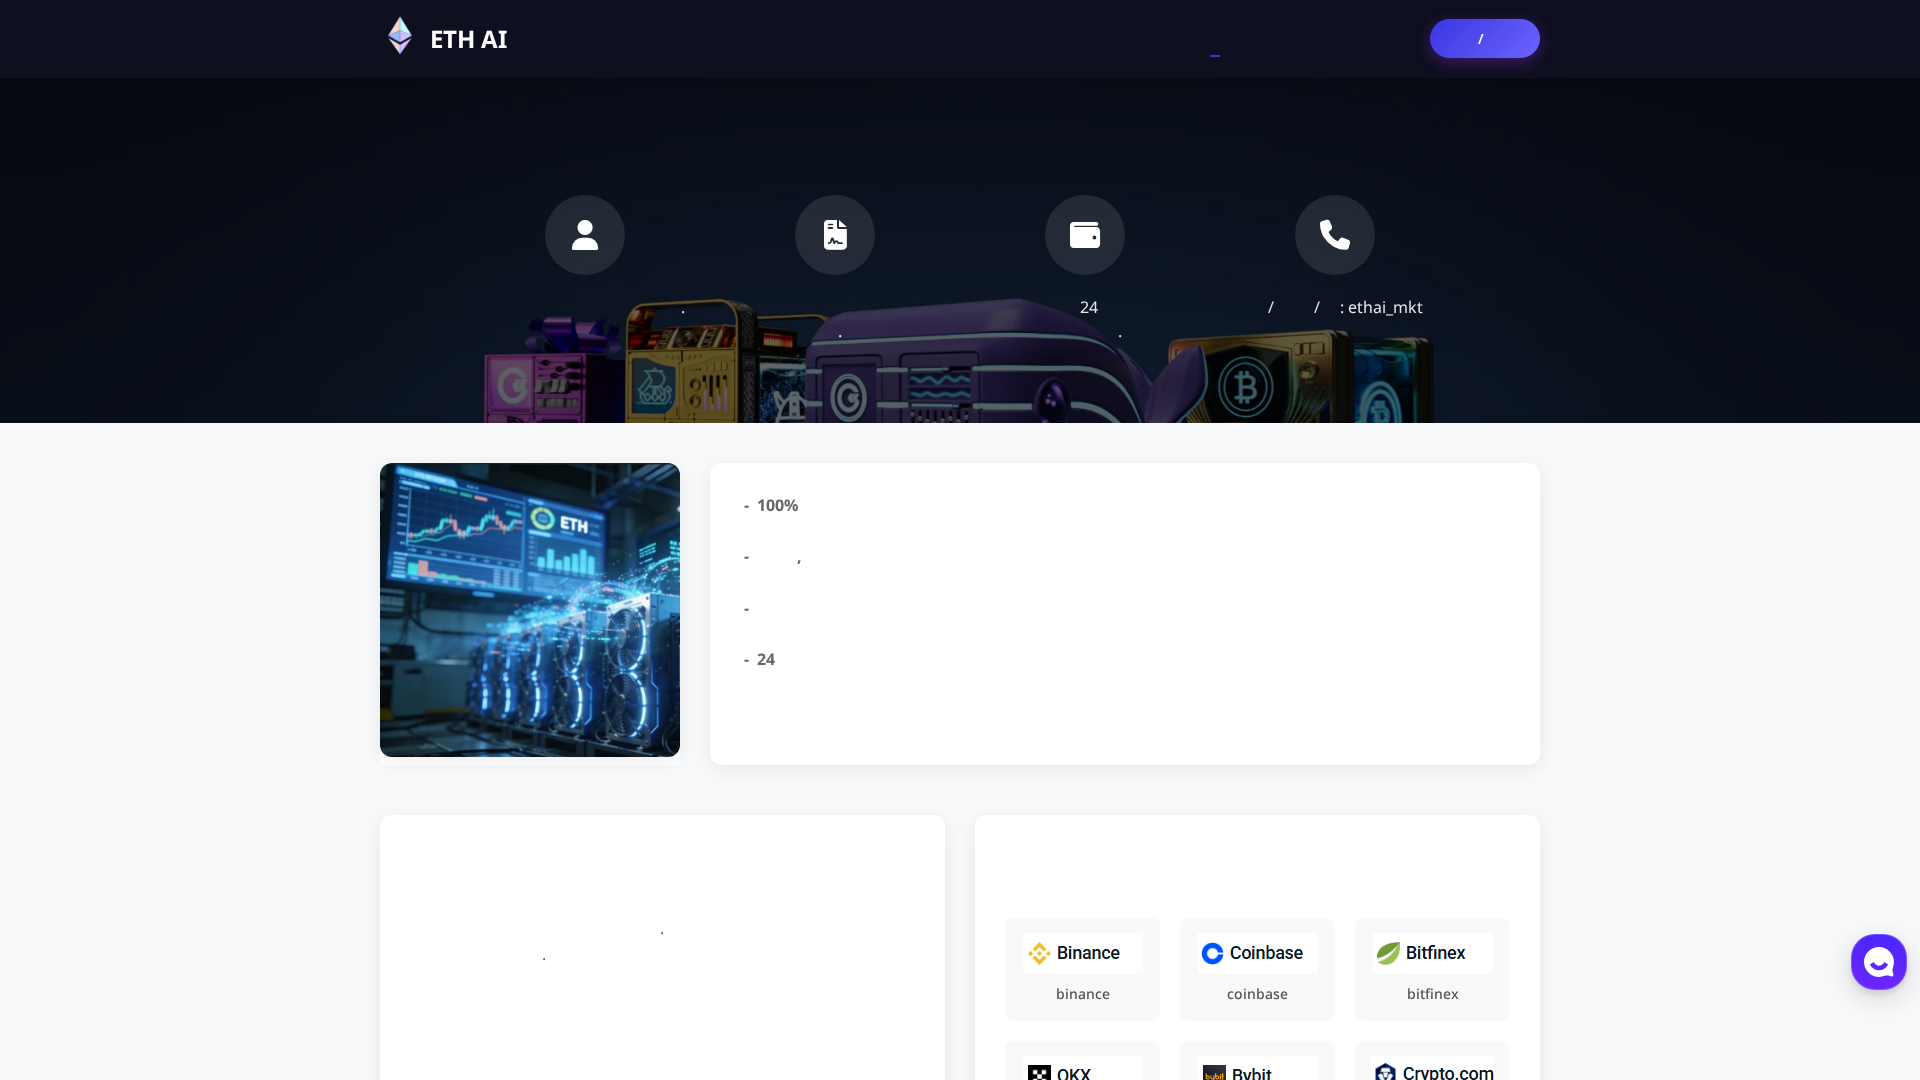Click the ethai_mkt Telegram handle link

coord(1384,307)
